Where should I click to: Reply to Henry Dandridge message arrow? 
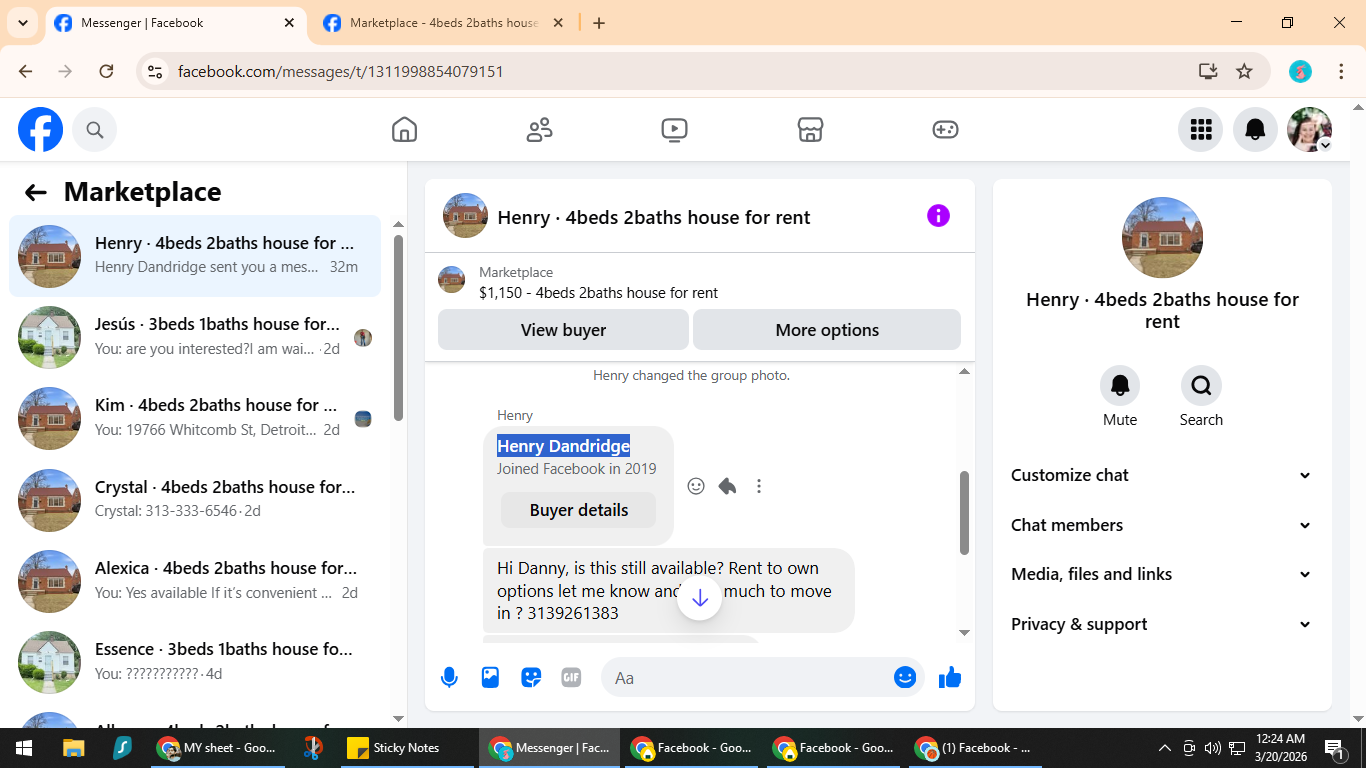tap(727, 486)
